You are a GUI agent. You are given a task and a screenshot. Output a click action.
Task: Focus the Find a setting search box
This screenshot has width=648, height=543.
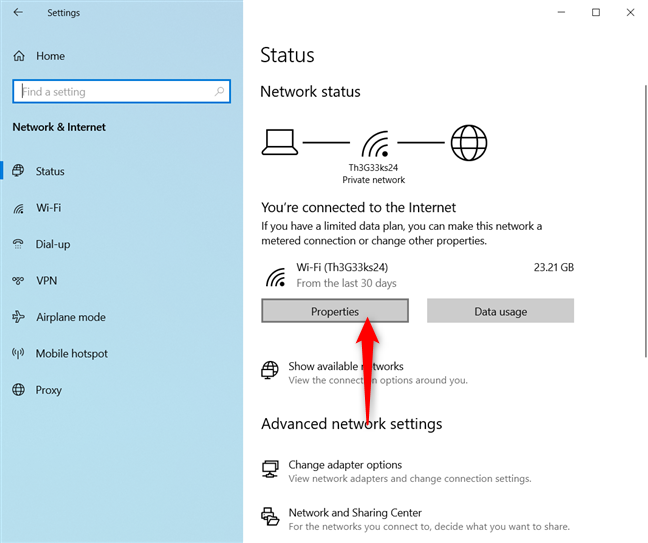(x=122, y=91)
